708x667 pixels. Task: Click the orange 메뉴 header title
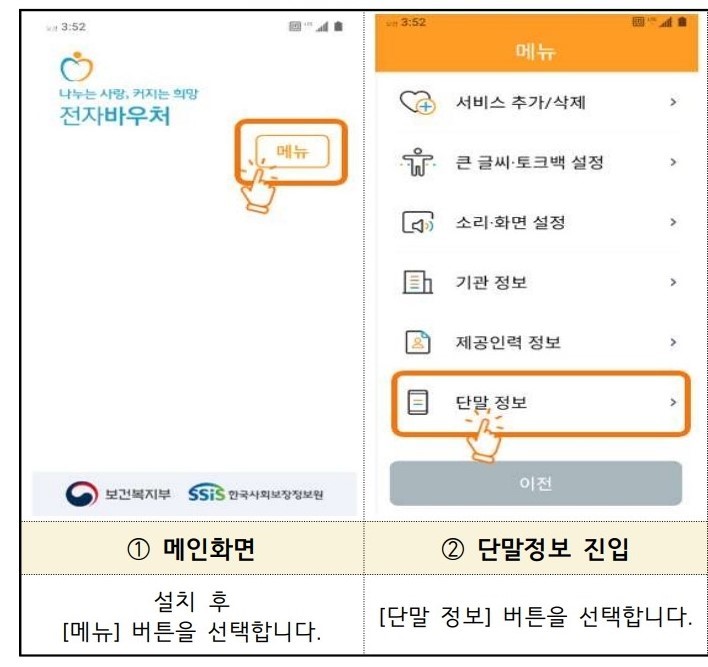536,51
